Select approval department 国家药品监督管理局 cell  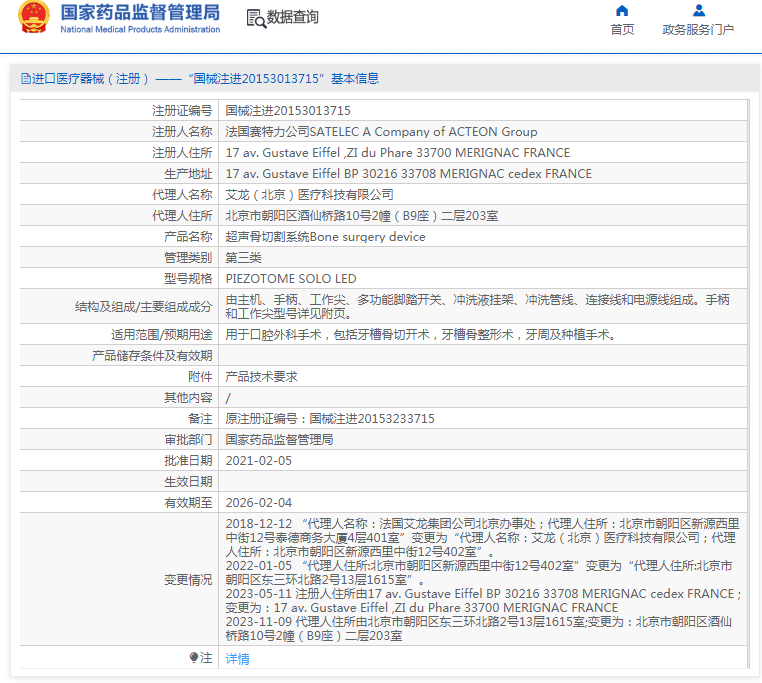click(279, 439)
